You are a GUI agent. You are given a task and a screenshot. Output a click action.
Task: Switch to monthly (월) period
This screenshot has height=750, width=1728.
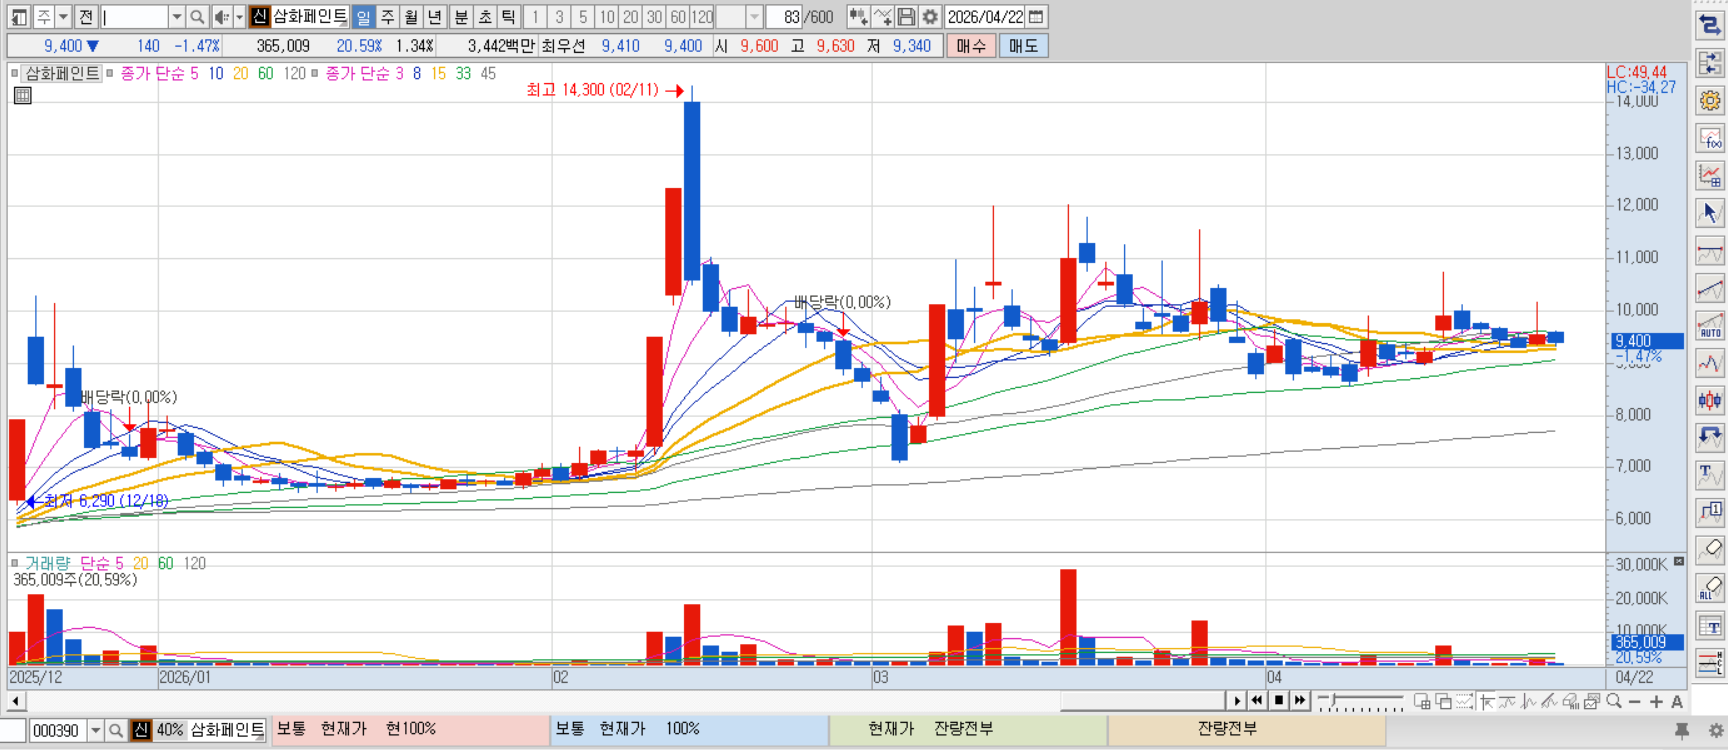click(x=411, y=17)
